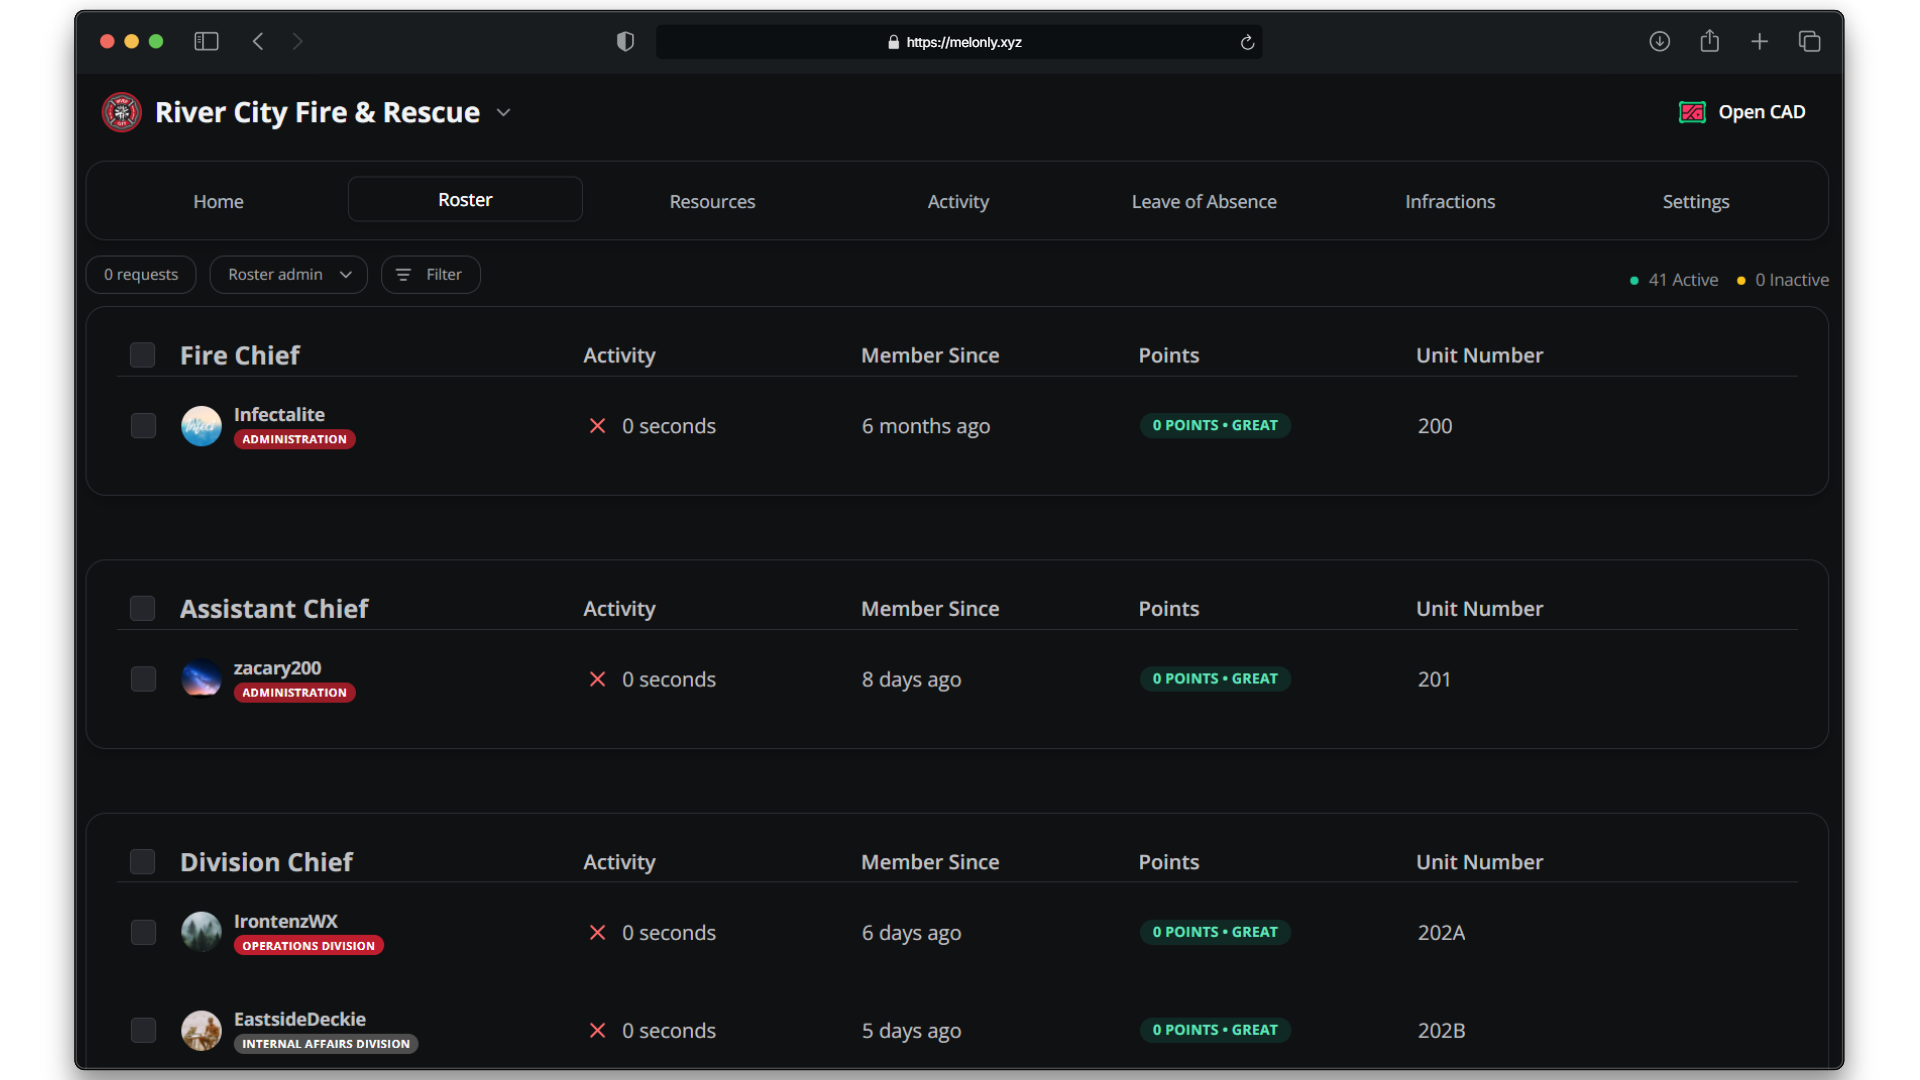Click Infectalite's 0 Points Great badge
Image resolution: width=1920 pixels, height=1080 pixels.
click(1215, 425)
